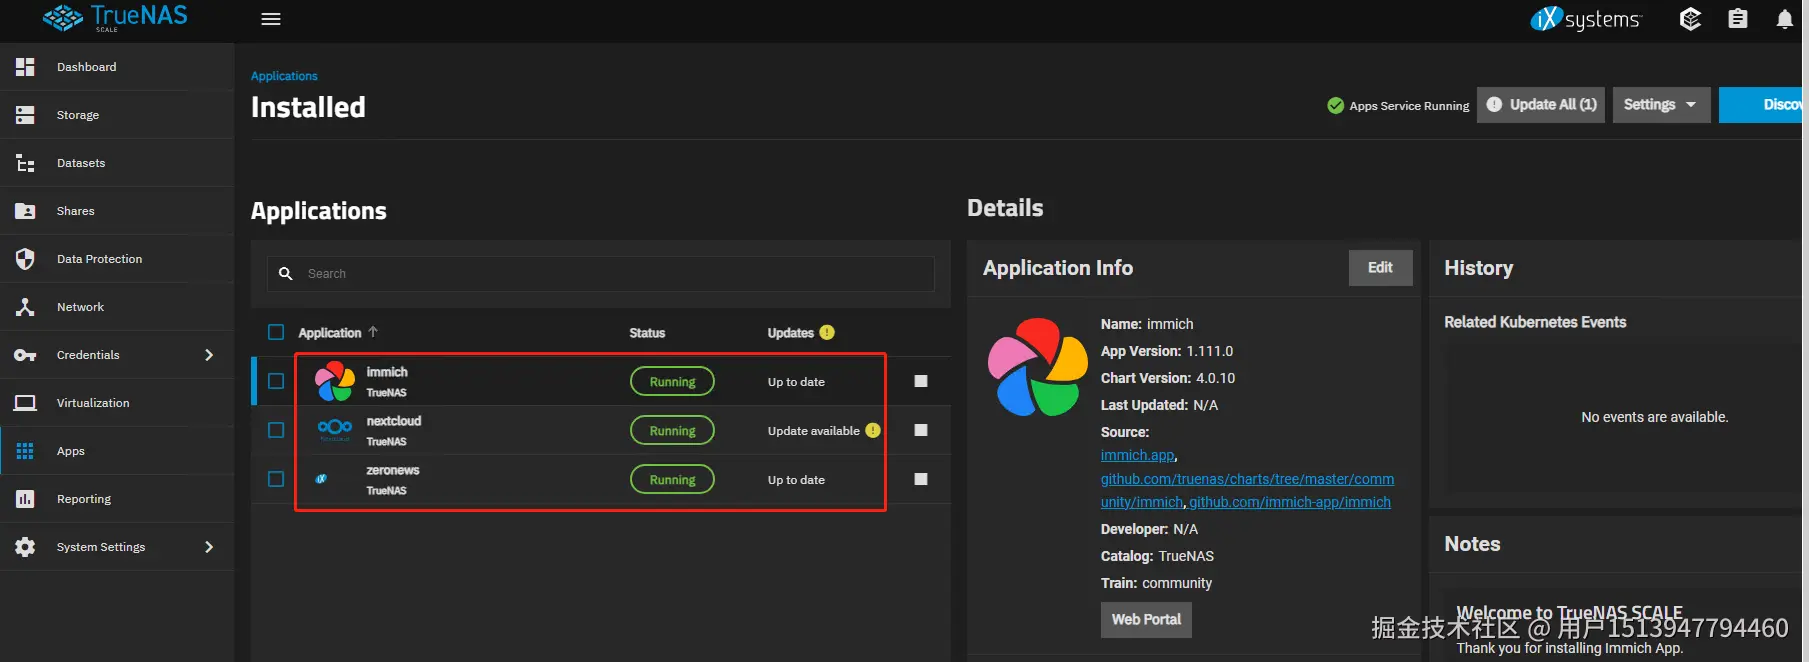Image resolution: width=1809 pixels, height=662 pixels.
Task: Open the immich.app source link
Action: click(1137, 455)
